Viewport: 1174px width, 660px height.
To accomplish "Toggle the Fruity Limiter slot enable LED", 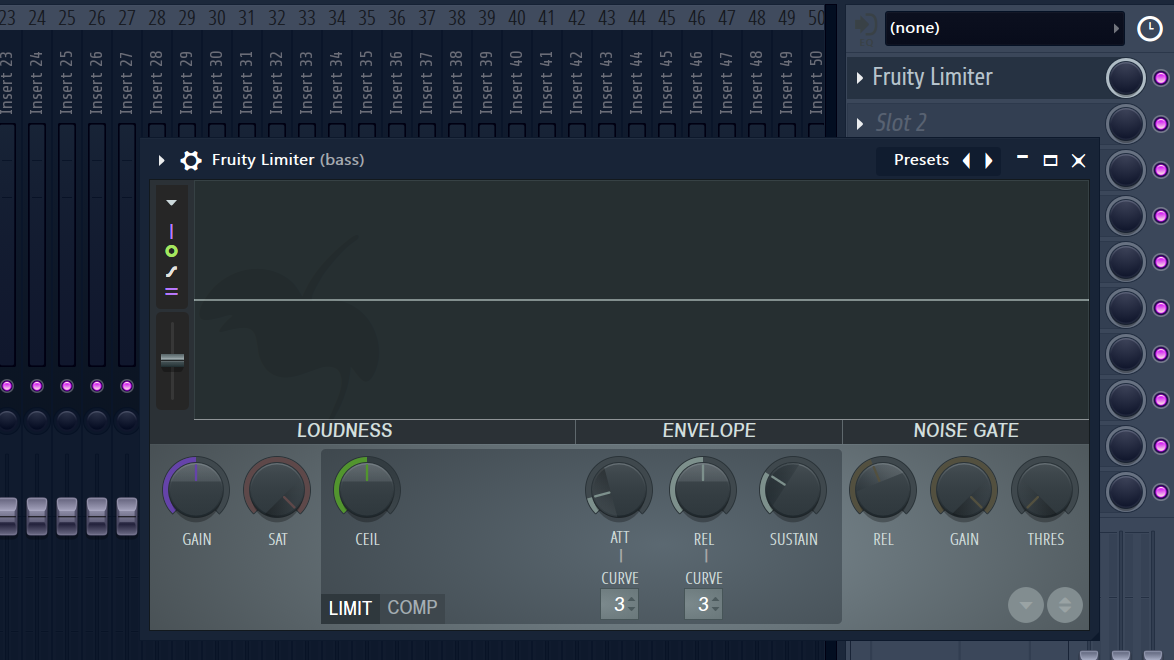I will pos(1161,78).
